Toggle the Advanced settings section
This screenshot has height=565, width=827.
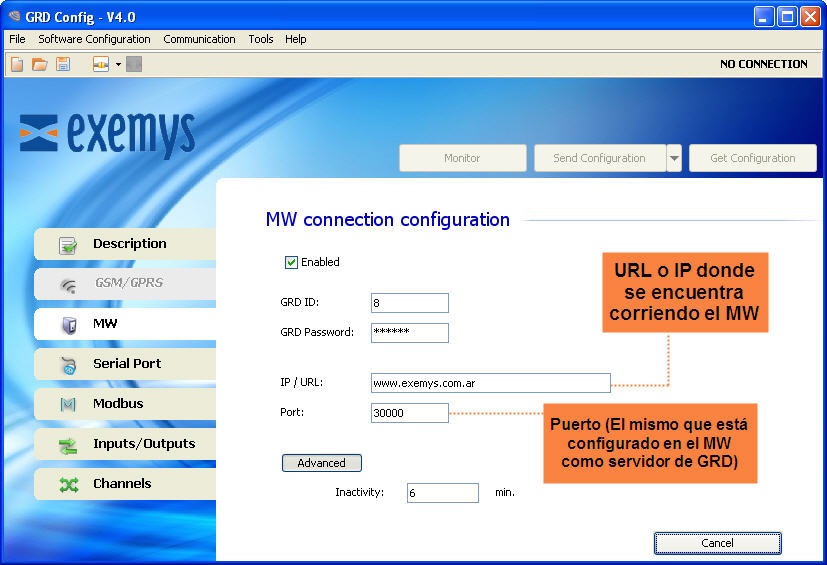321,463
